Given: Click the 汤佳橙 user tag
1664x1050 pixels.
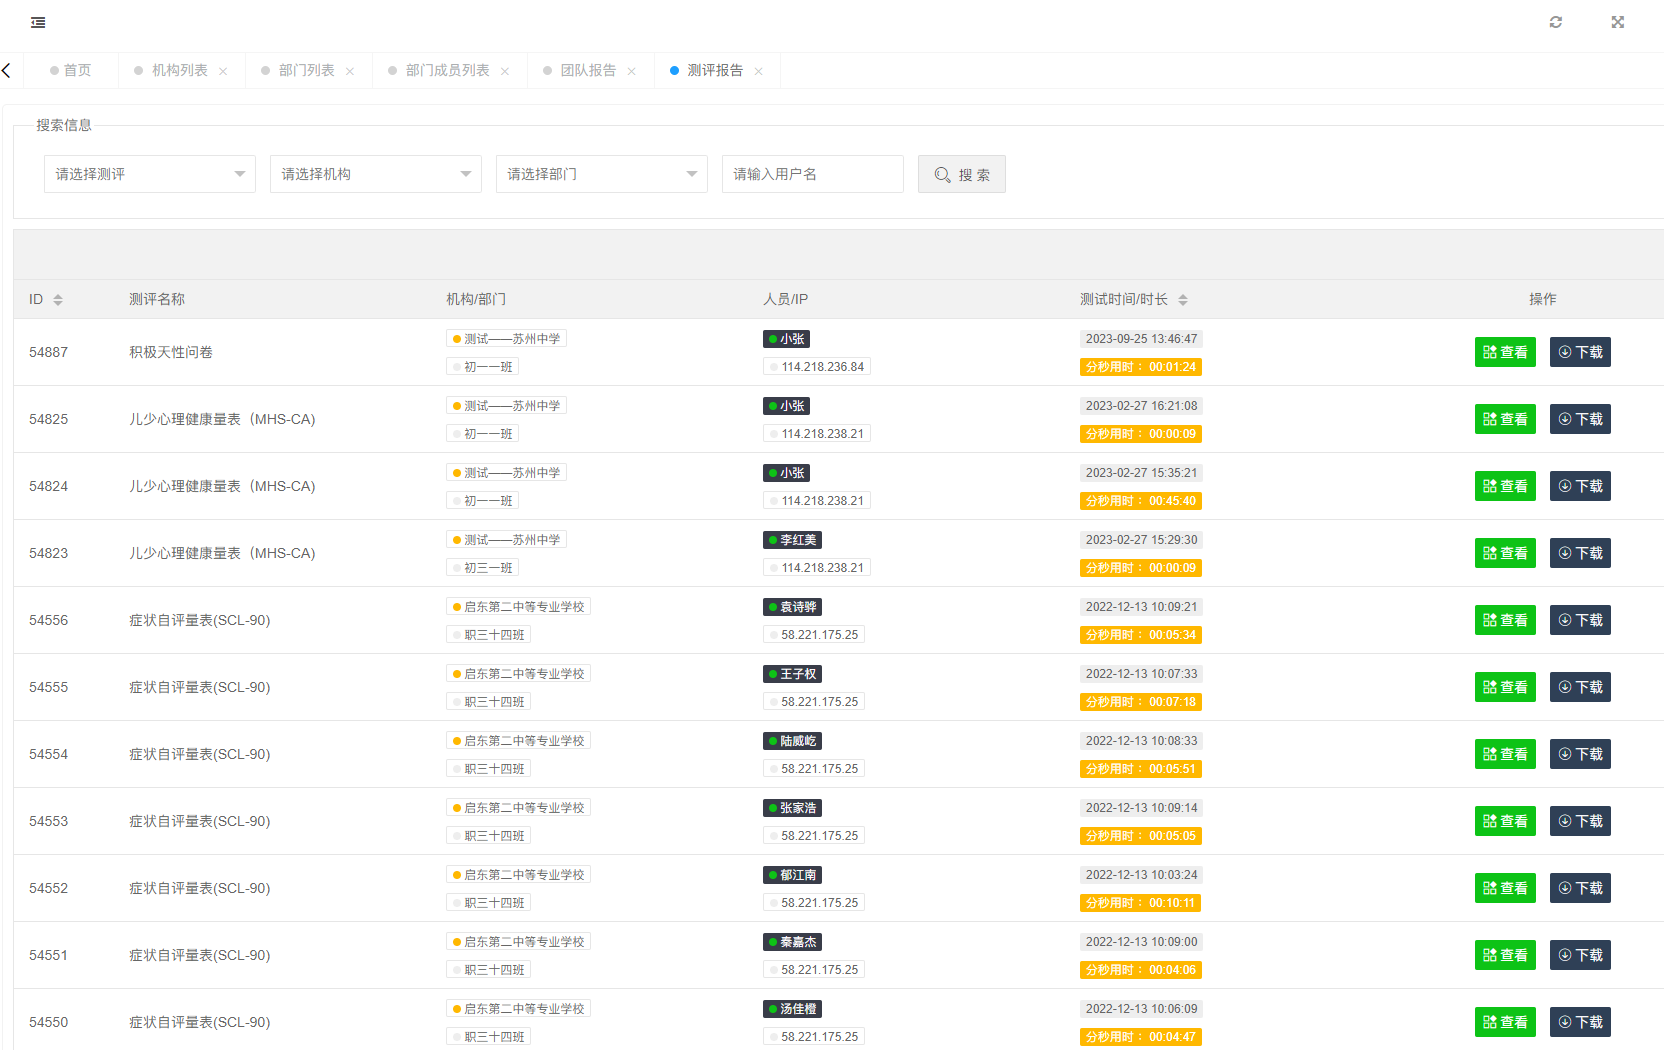Looking at the screenshot, I should point(792,1009).
